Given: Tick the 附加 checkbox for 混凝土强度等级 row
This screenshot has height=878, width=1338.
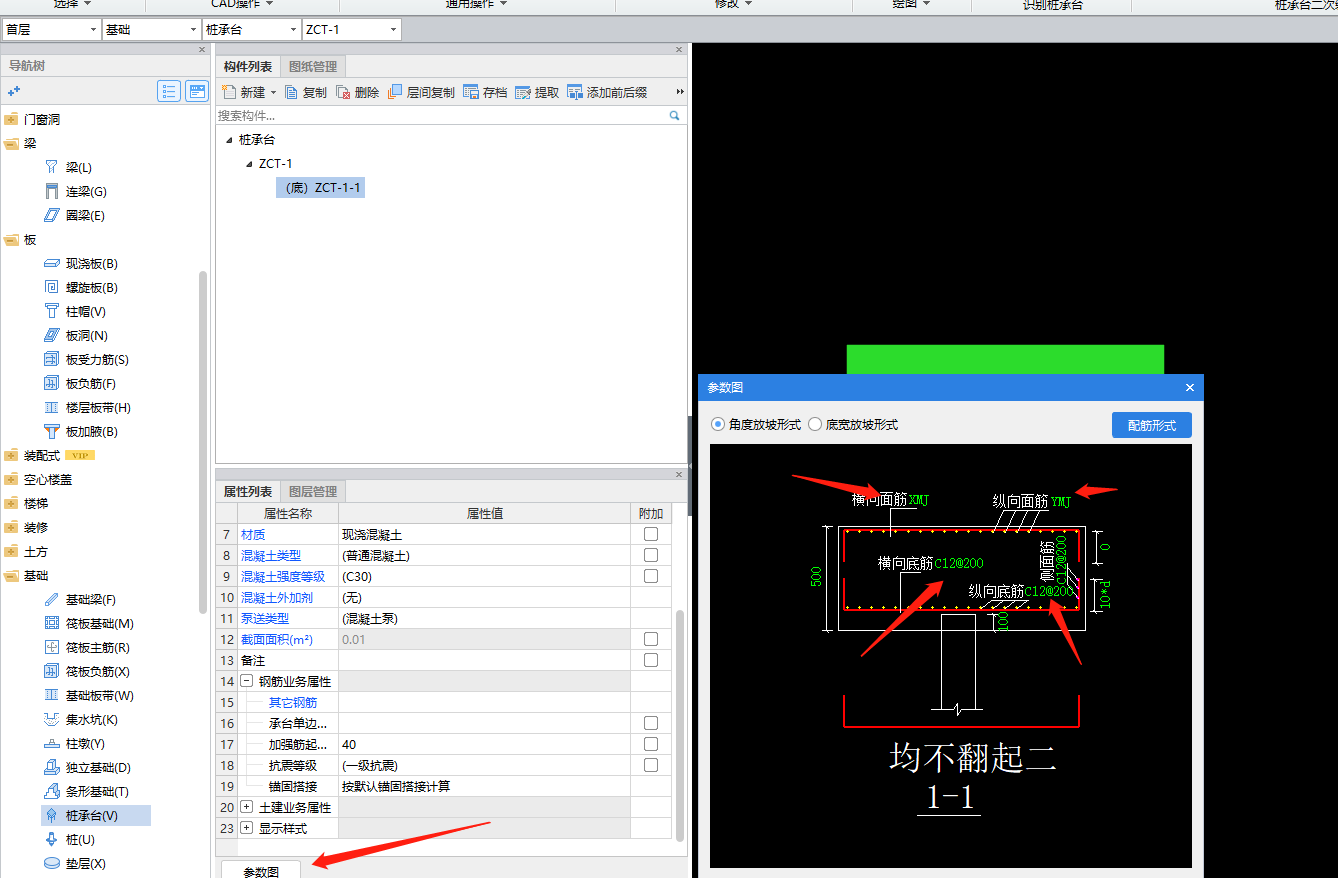Looking at the screenshot, I should [651, 576].
